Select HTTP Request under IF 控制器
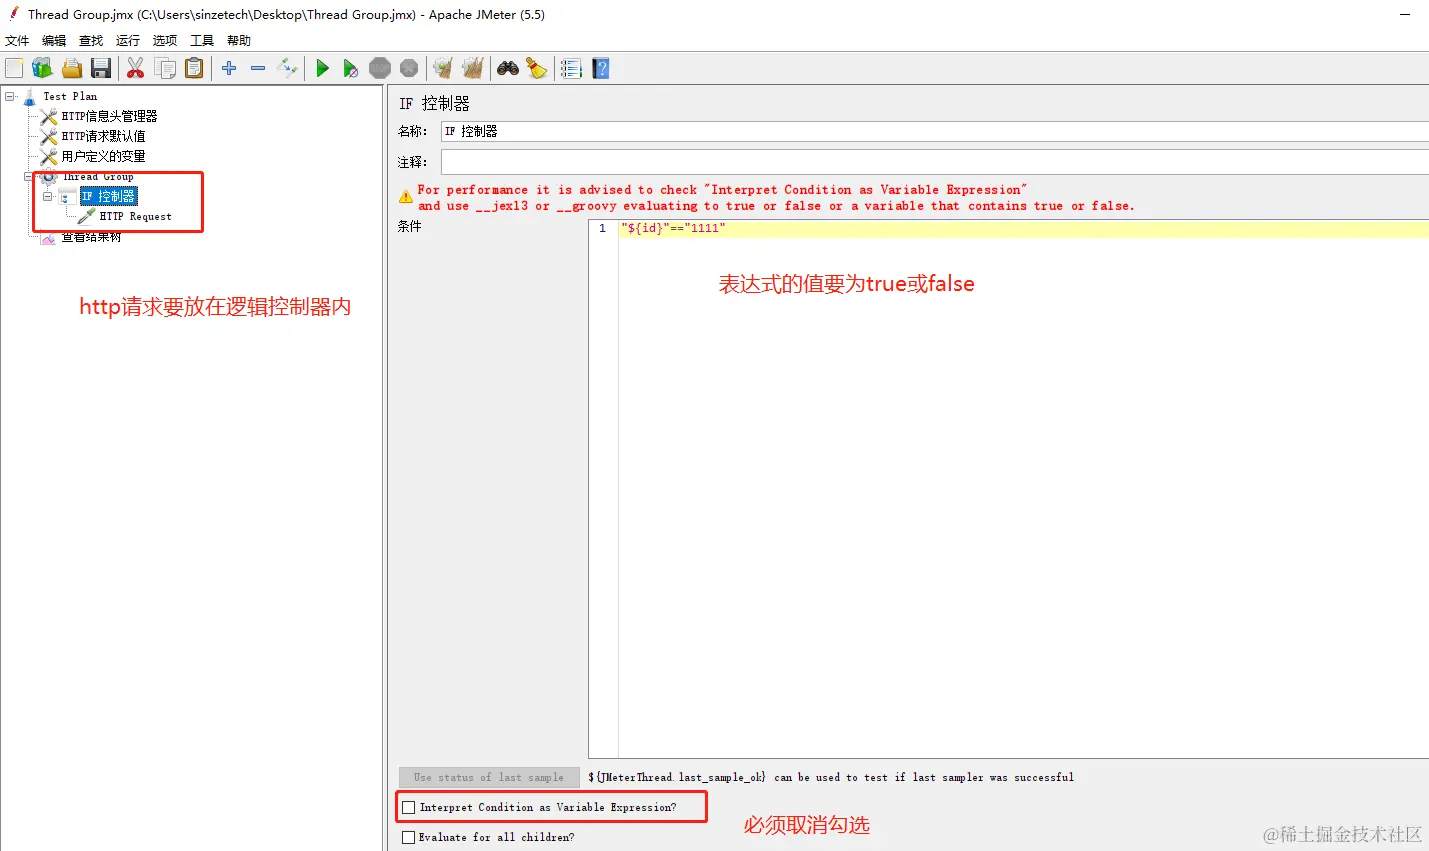 (x=135, y=216)
